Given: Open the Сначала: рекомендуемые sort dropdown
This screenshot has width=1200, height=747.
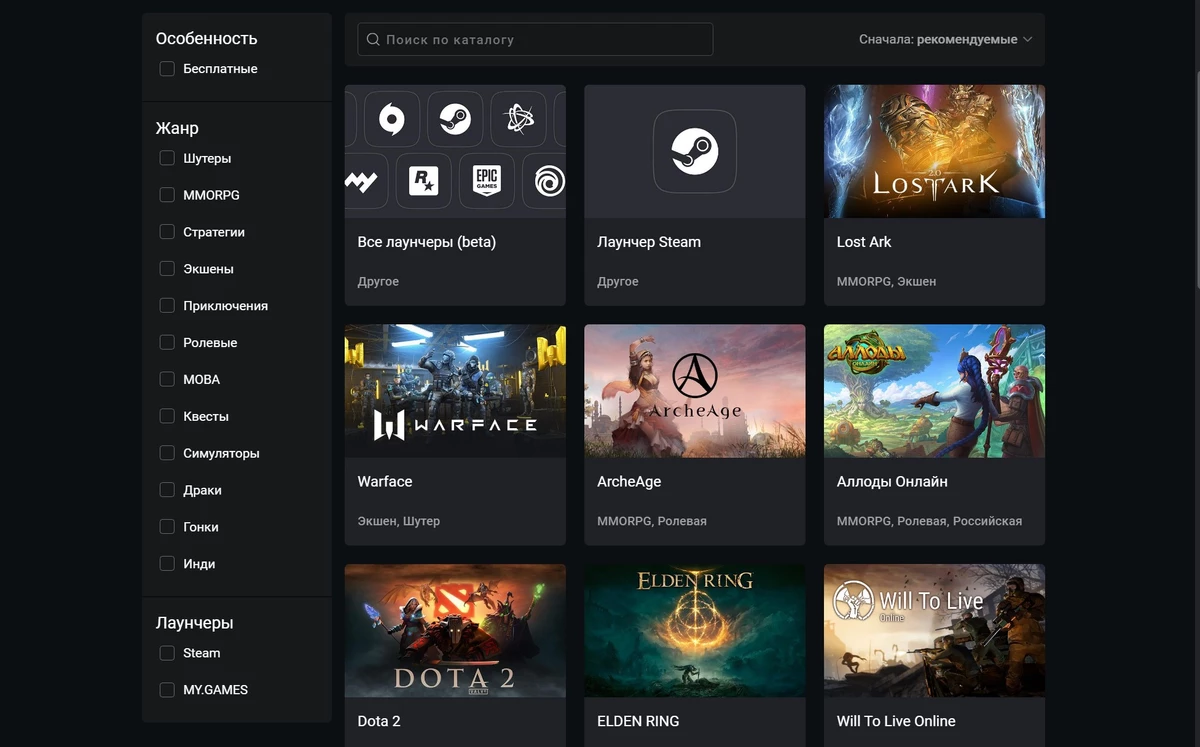Looking at the screenshot, I should (x=945, y=40).
